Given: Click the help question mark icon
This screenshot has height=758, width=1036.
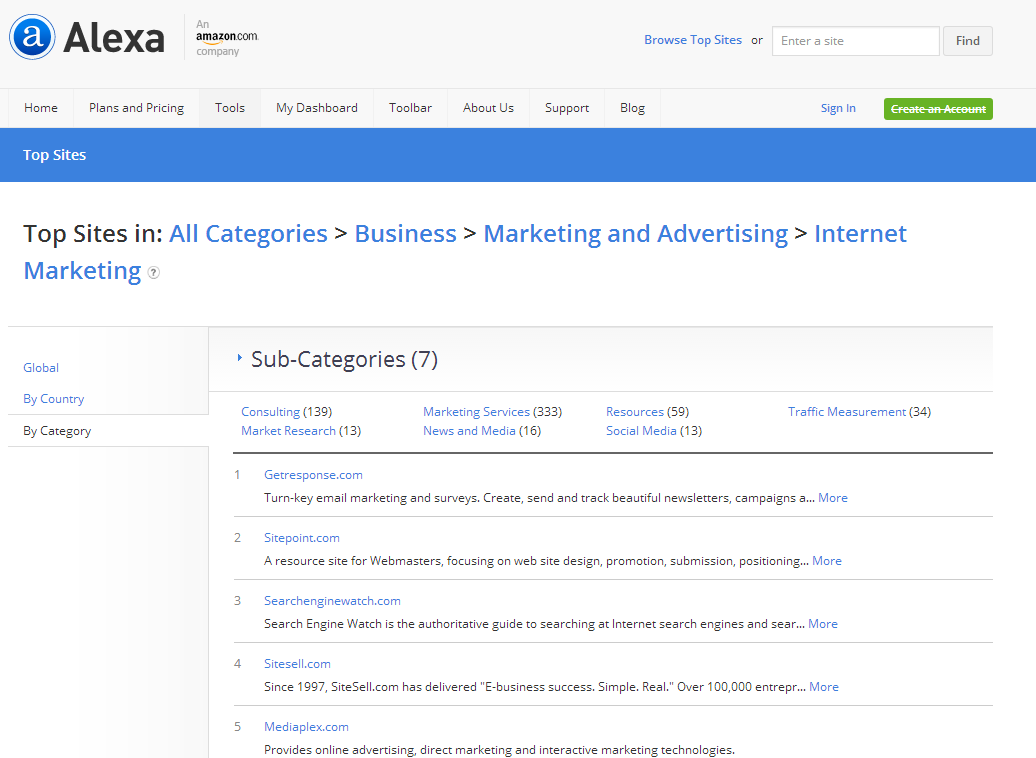Looking at the screenshot, I should point(153,272).
